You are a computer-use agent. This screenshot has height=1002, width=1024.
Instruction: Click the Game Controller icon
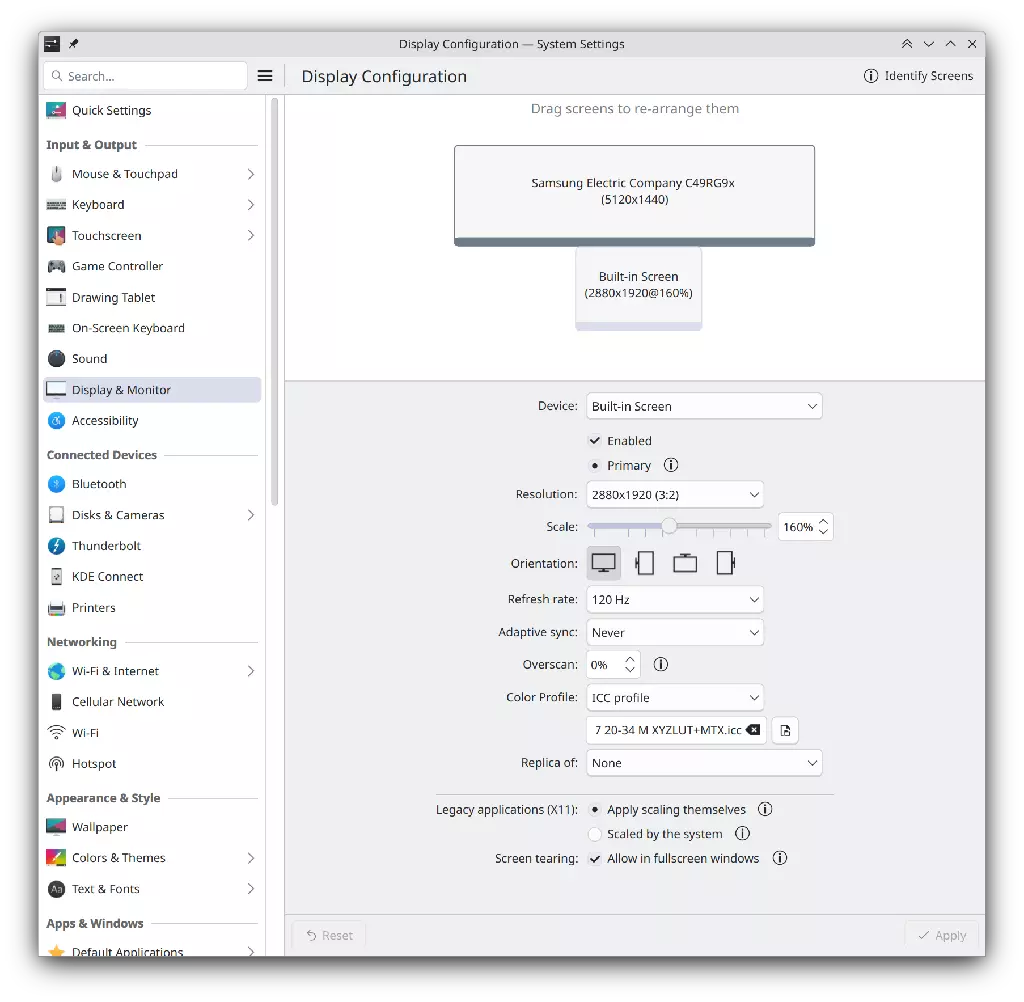pyautogui.click(x=57, y=267)
